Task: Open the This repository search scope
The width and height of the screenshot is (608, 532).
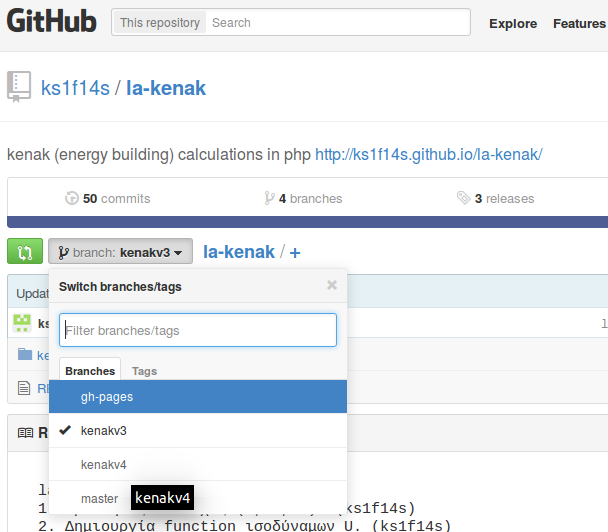Action: [160, 22]
